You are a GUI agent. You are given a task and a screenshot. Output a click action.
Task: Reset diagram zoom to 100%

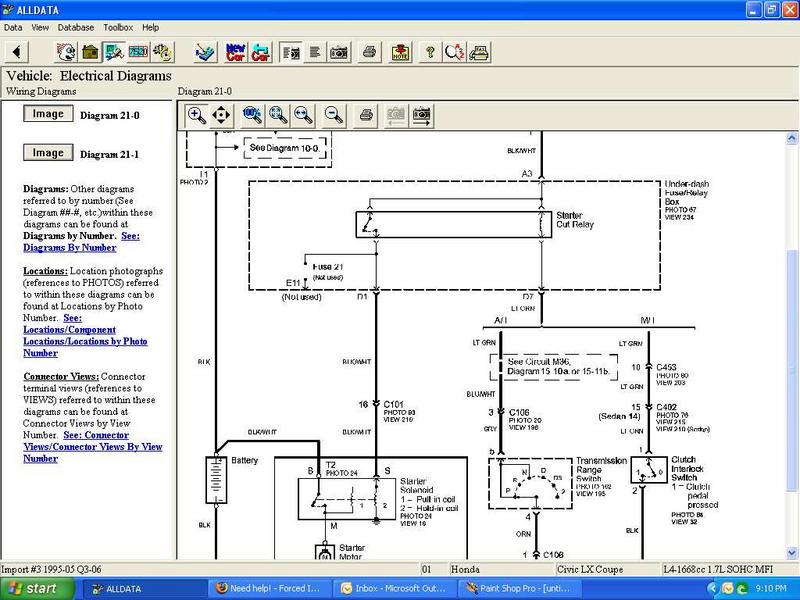[252, 115]
